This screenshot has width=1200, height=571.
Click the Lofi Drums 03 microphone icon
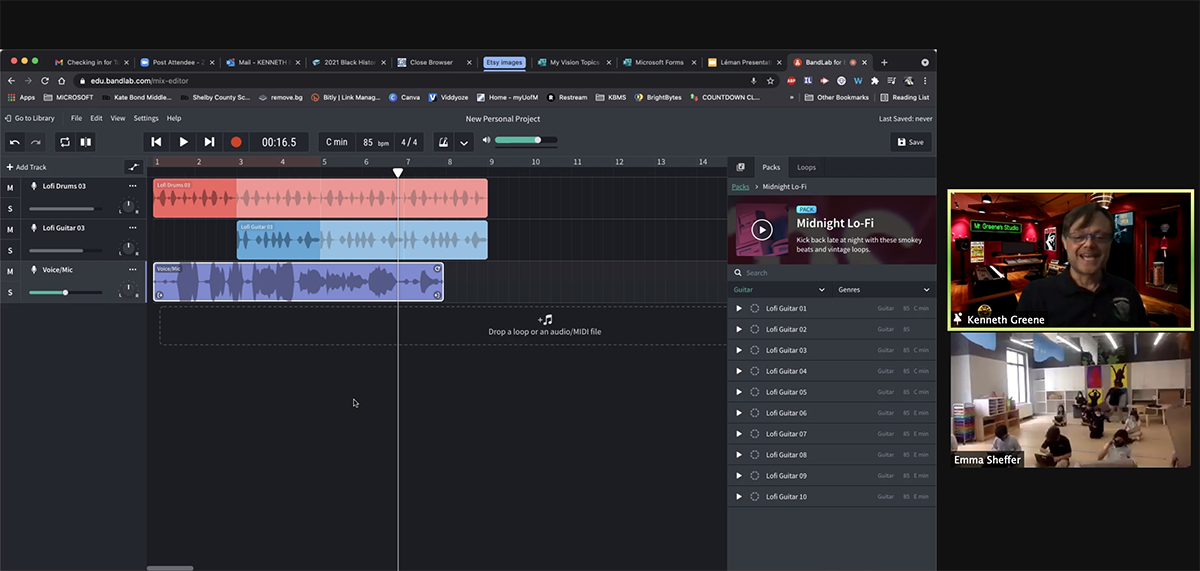[34, 186]
